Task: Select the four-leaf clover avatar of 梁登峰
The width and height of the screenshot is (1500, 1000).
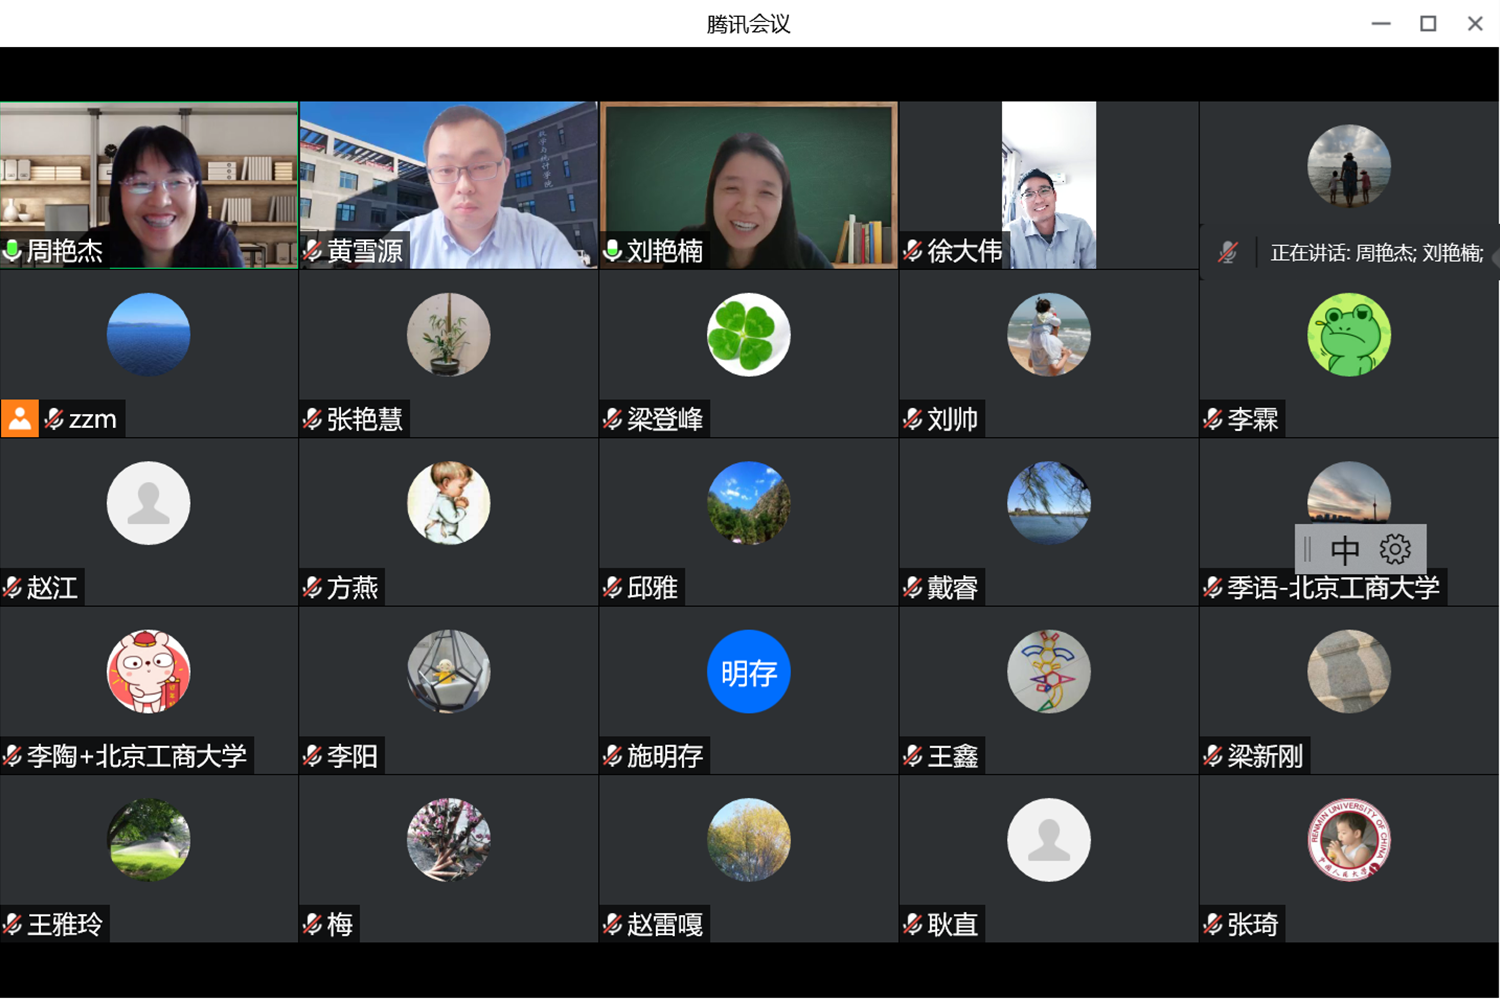Action: point(748,335)
